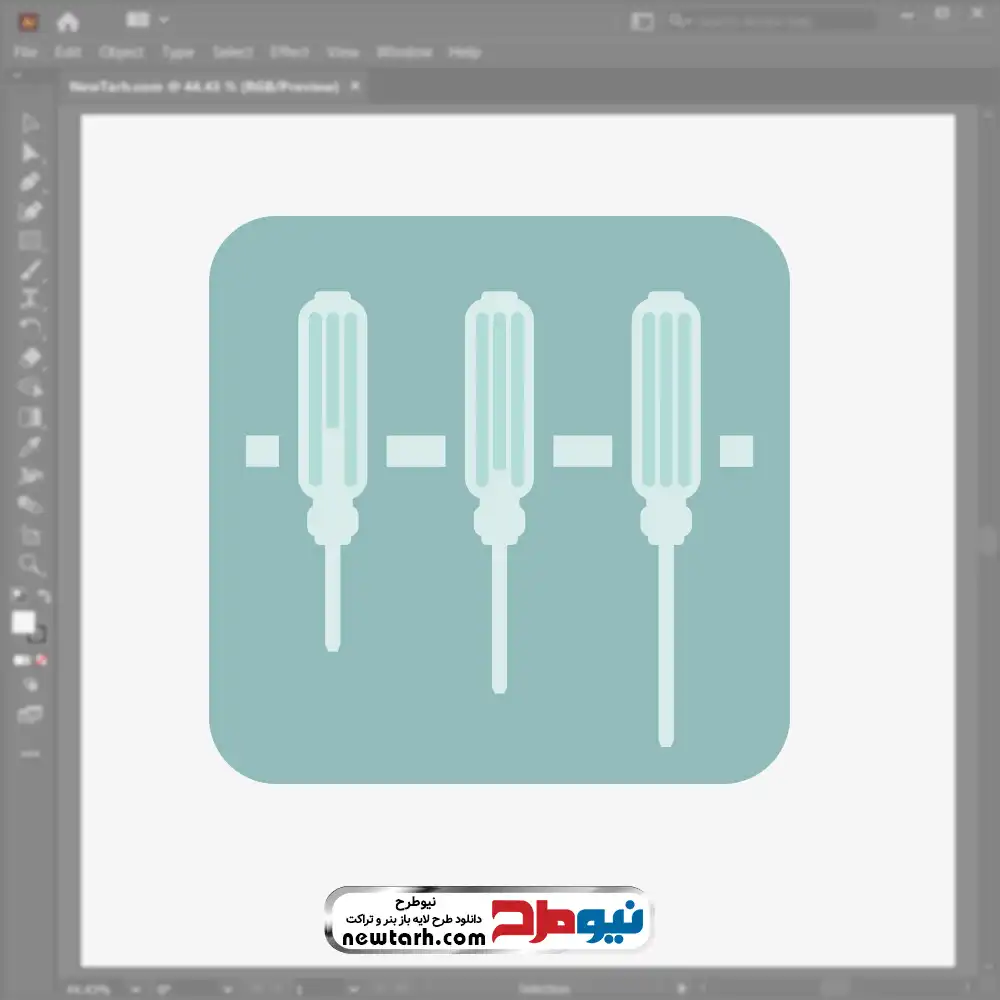
Task: Activate the Eyedropper tool
Action: (30, 446)
